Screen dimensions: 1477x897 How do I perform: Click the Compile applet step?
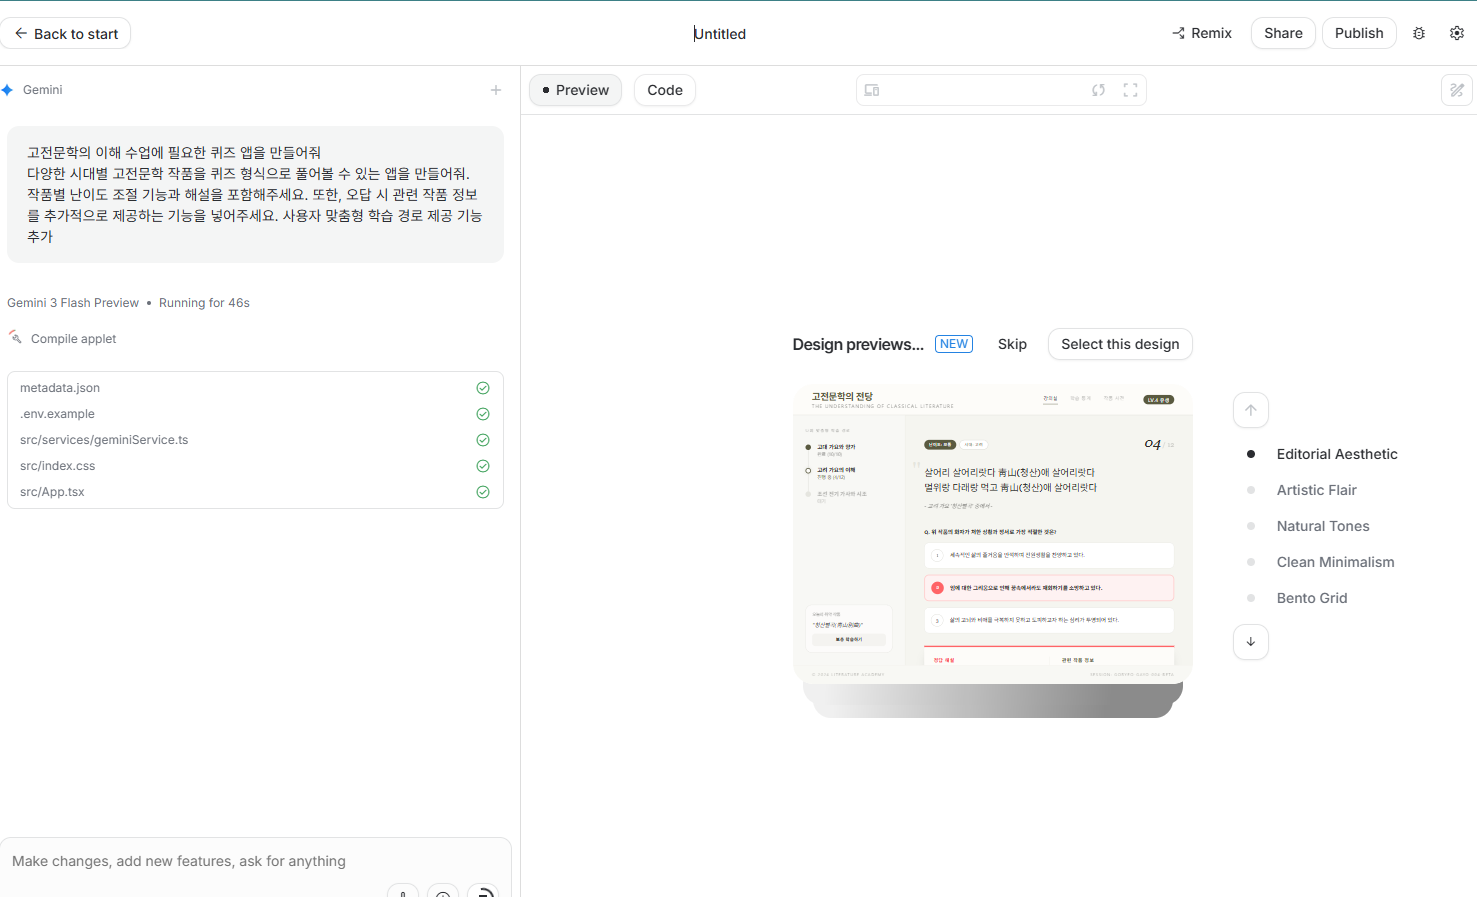73,339
